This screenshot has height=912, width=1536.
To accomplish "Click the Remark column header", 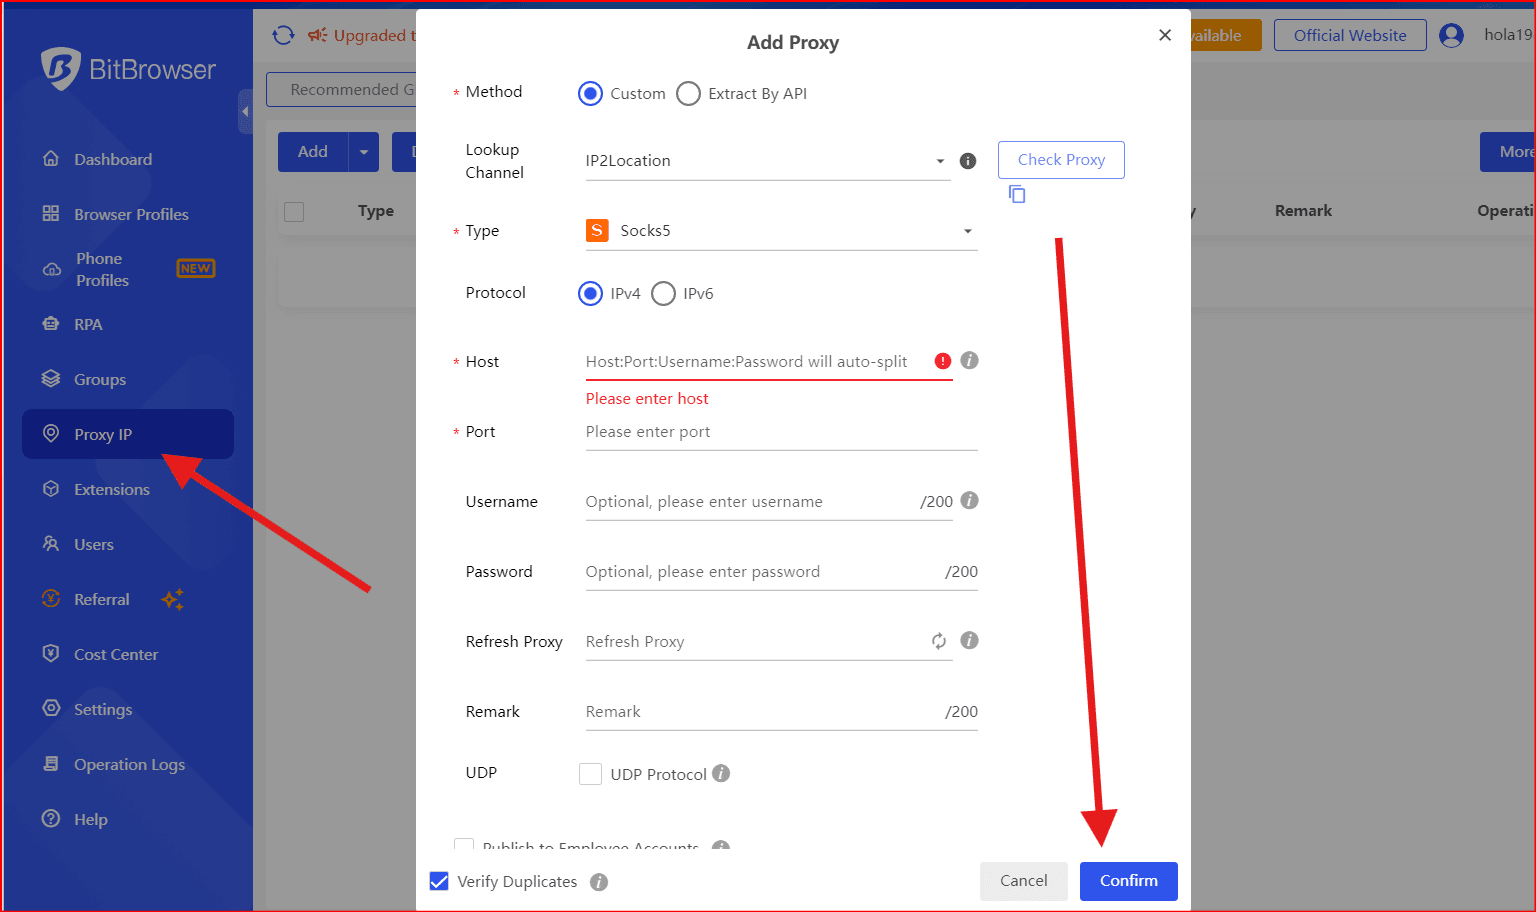I will (x=1303, y=211).
